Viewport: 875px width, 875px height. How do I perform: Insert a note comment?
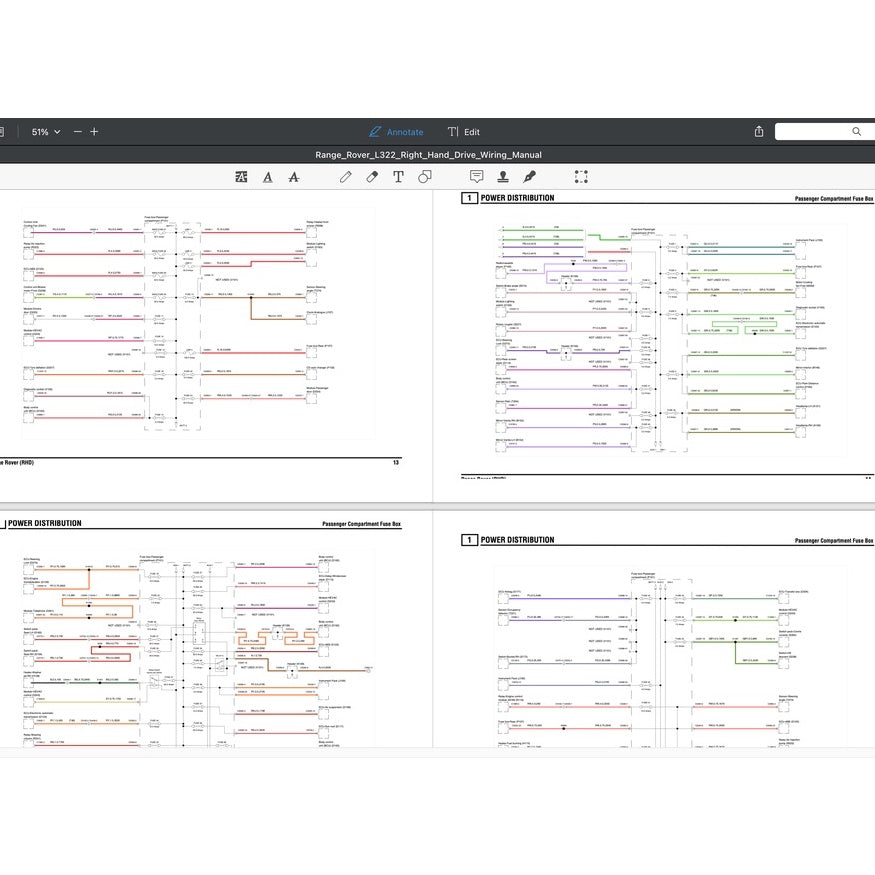click(x=476, y=177)
